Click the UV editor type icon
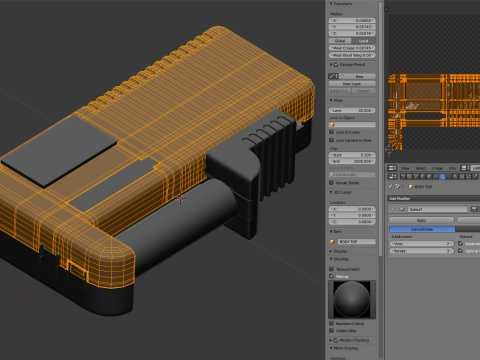Viewport: 480px width, 360px height. coord(392,168)
